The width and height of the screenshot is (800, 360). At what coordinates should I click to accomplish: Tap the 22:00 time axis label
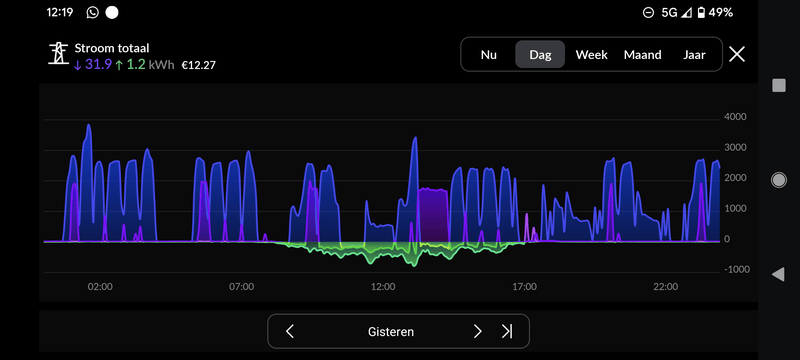click(666, 287)
